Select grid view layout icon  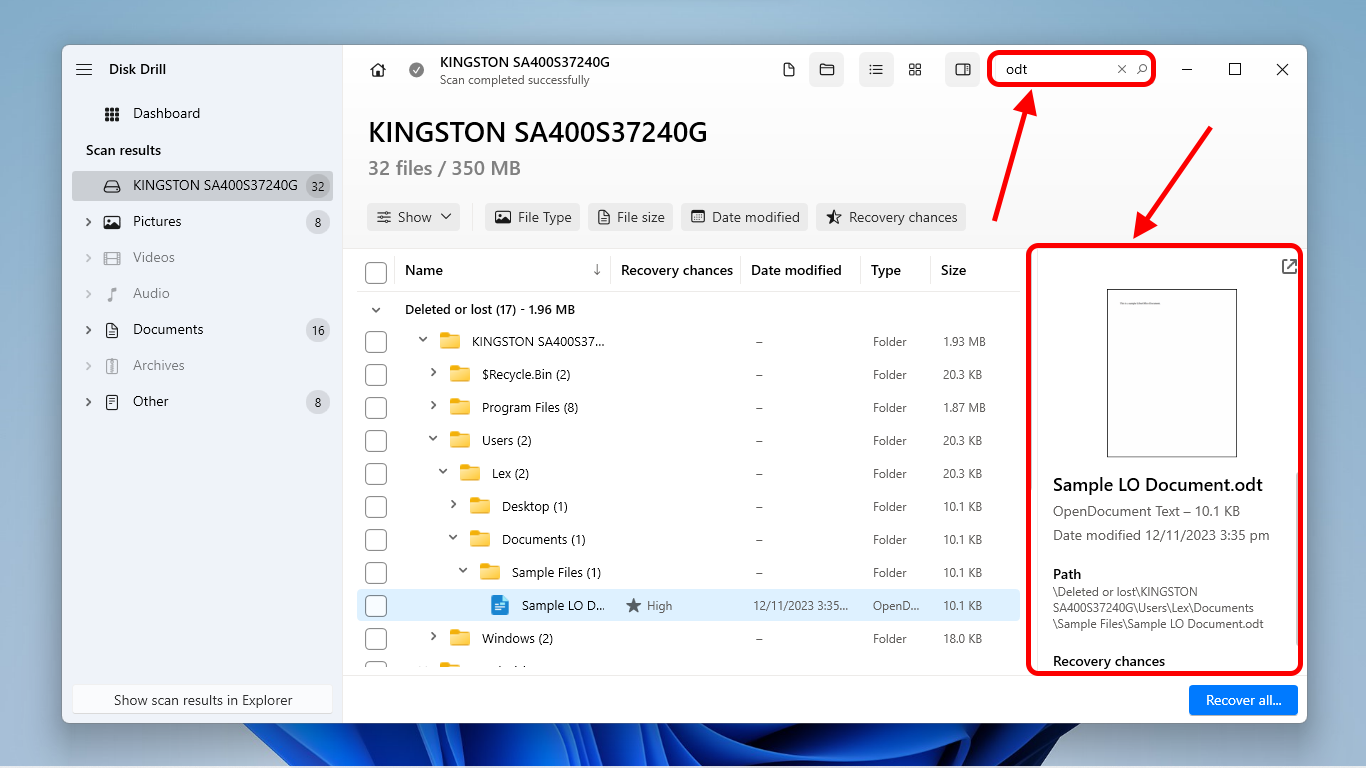click(915, 70)
